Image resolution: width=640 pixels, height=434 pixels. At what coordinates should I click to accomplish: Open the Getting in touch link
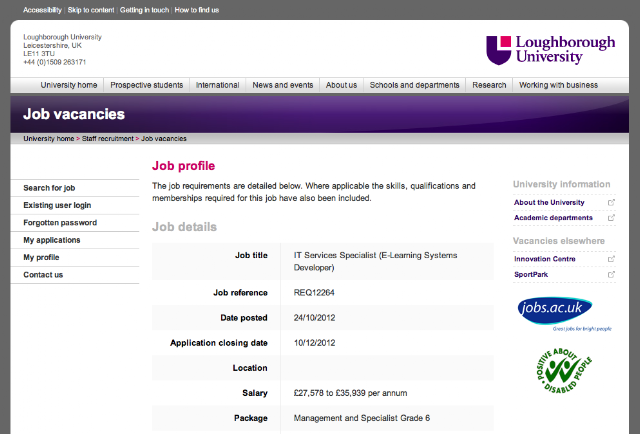tap(144, 10)
